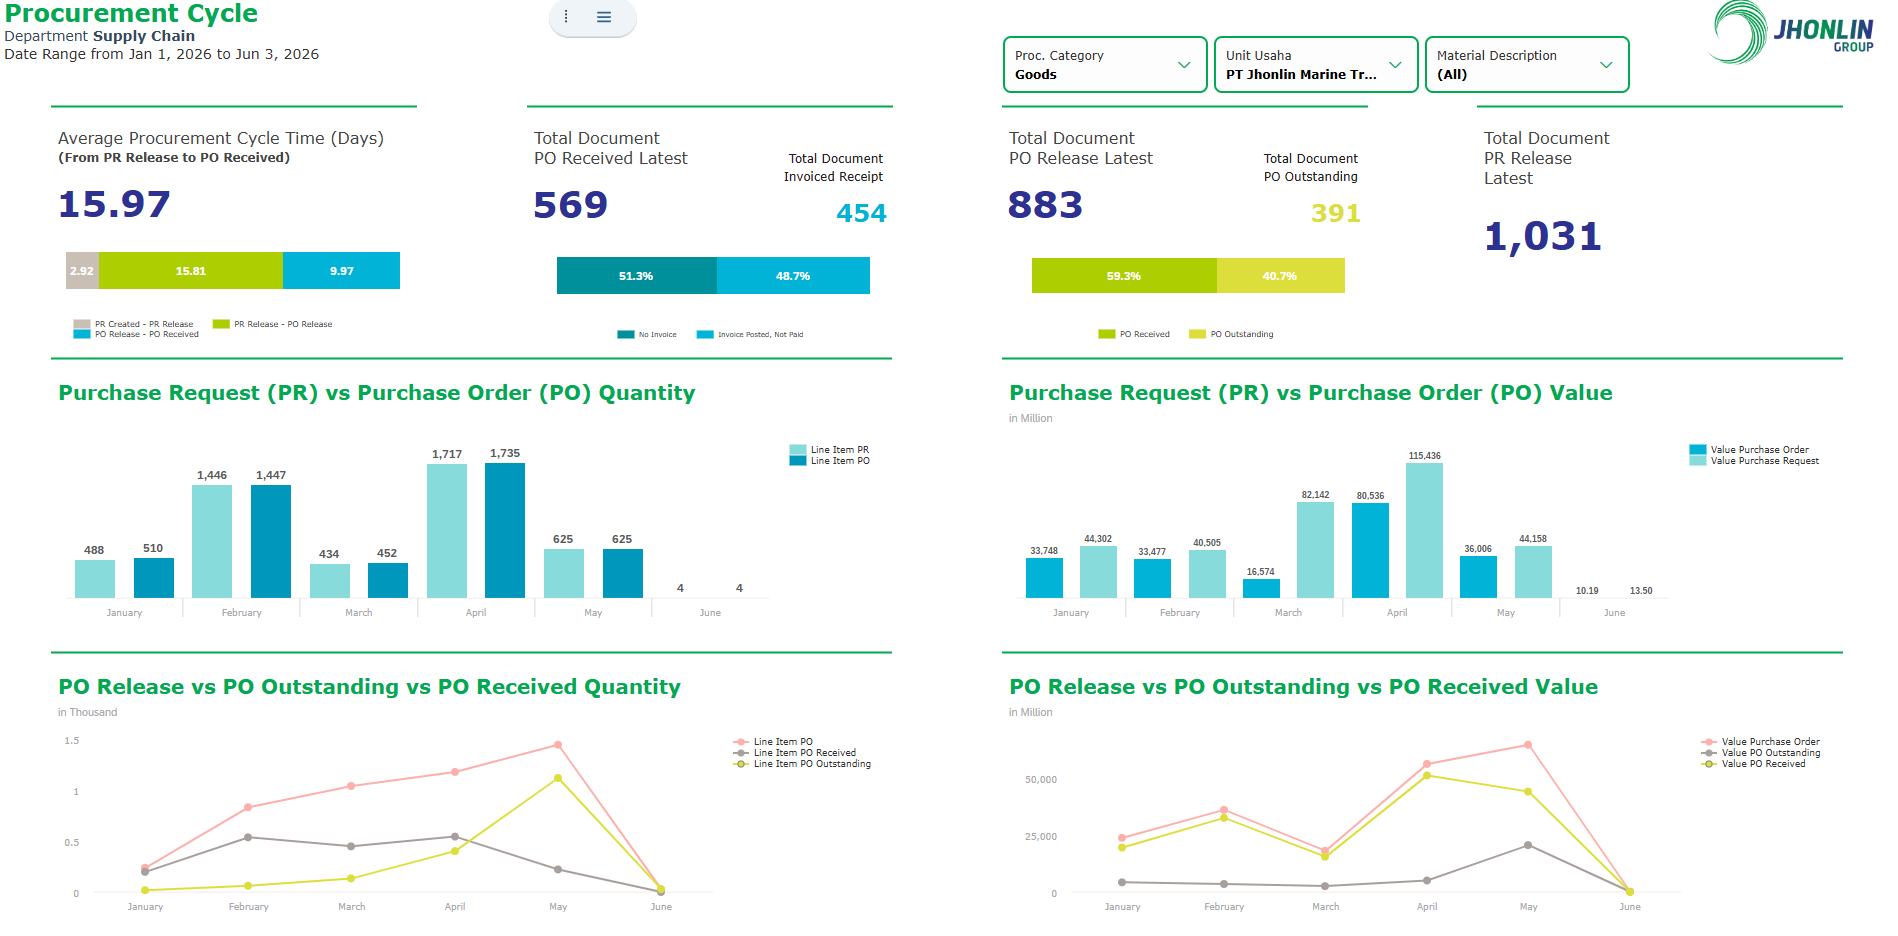Toggle 'Line Item PR' legend in quantity chart
The height and width of the screenshot is (936, 1898).
click(829, 450)
